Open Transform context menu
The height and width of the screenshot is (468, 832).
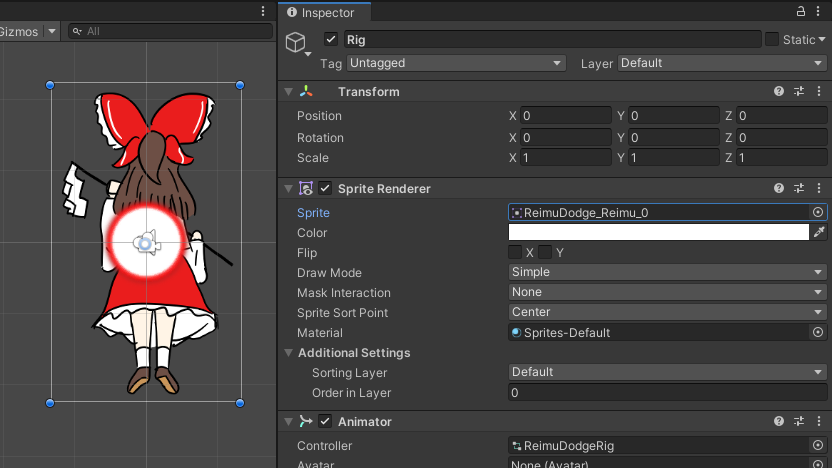click(819, 91)
